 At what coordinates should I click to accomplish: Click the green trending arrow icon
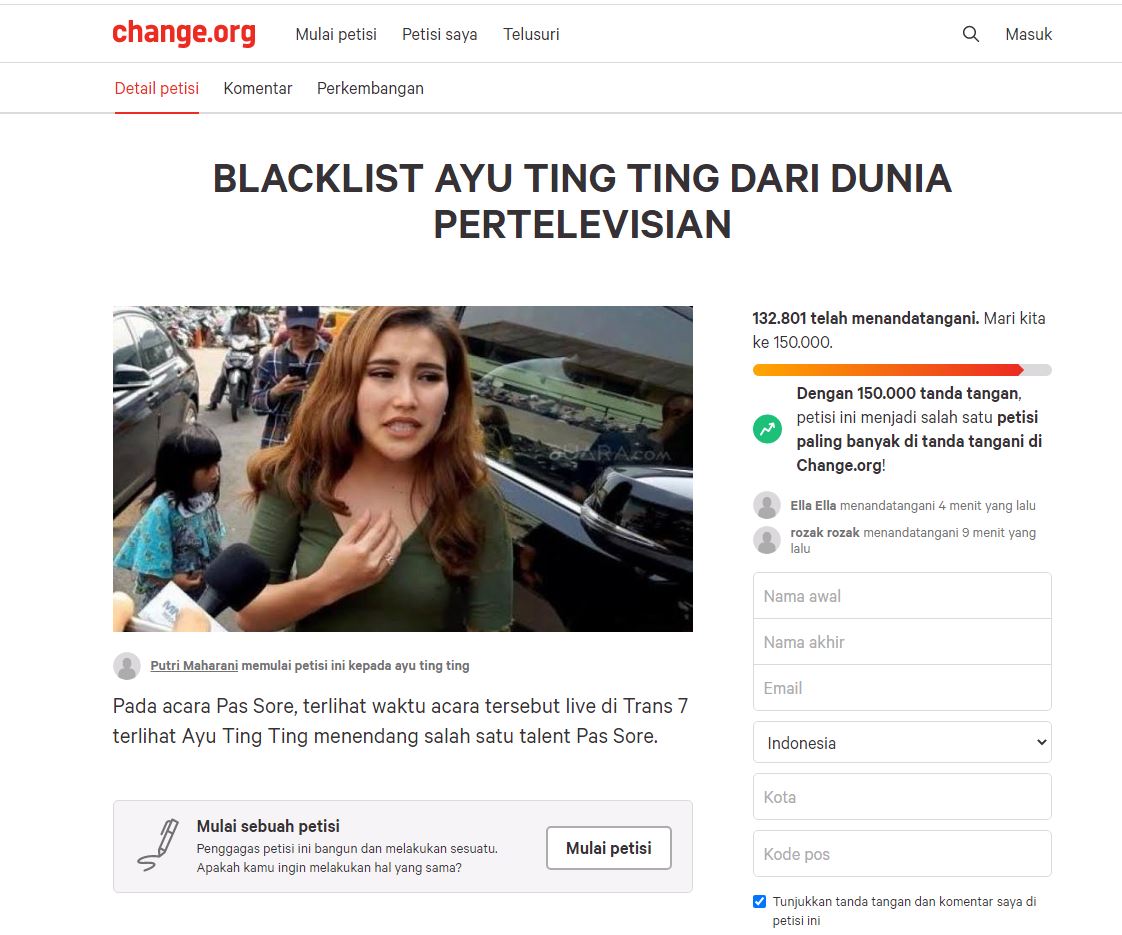[767, 429]
